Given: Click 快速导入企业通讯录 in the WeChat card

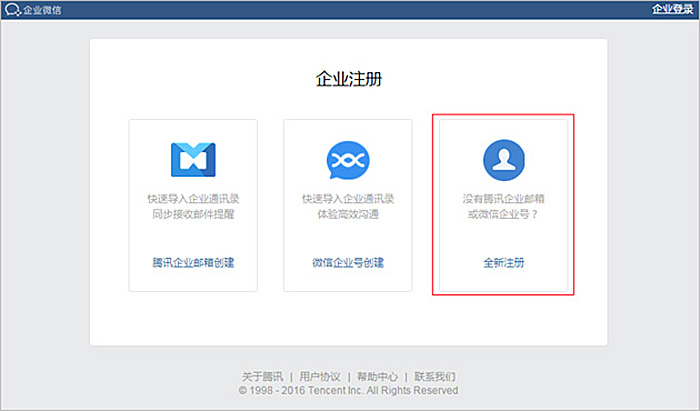Looking at the screenshot, I should [x=348, y=198].
